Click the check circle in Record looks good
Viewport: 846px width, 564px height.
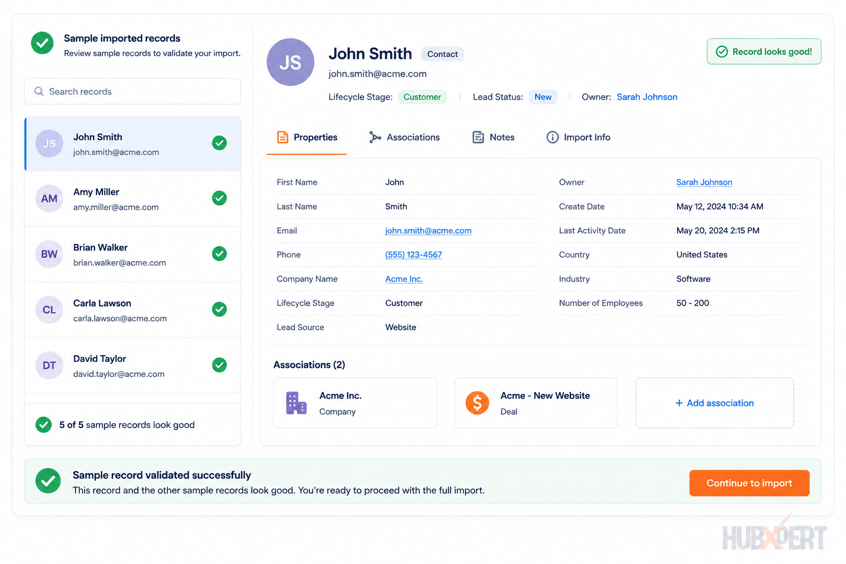coord(721,52)
